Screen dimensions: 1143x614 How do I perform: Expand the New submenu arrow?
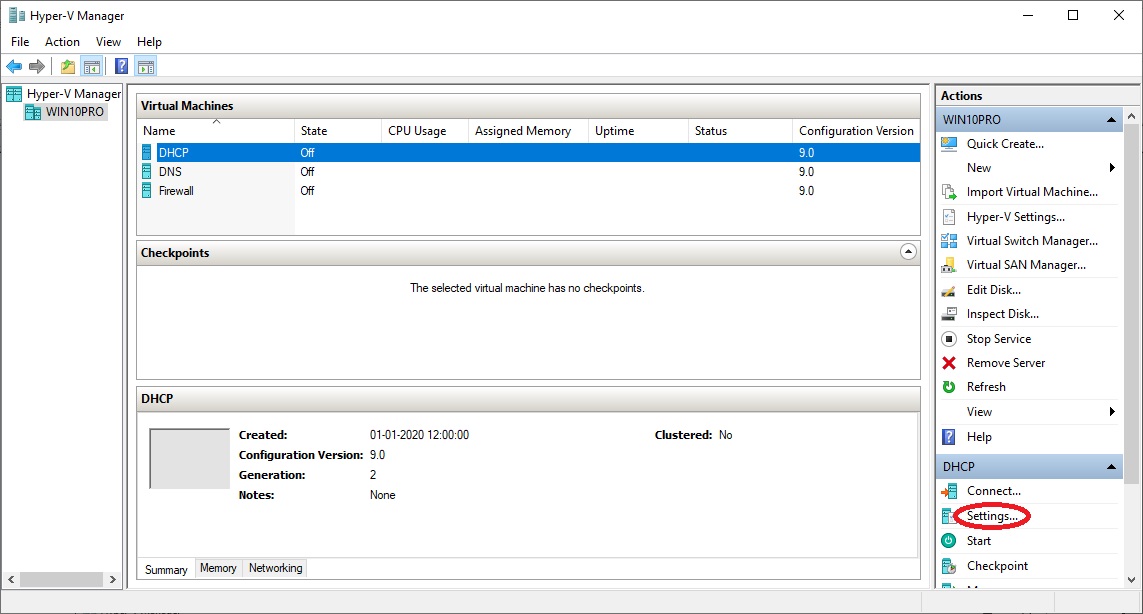(1112, 168)
